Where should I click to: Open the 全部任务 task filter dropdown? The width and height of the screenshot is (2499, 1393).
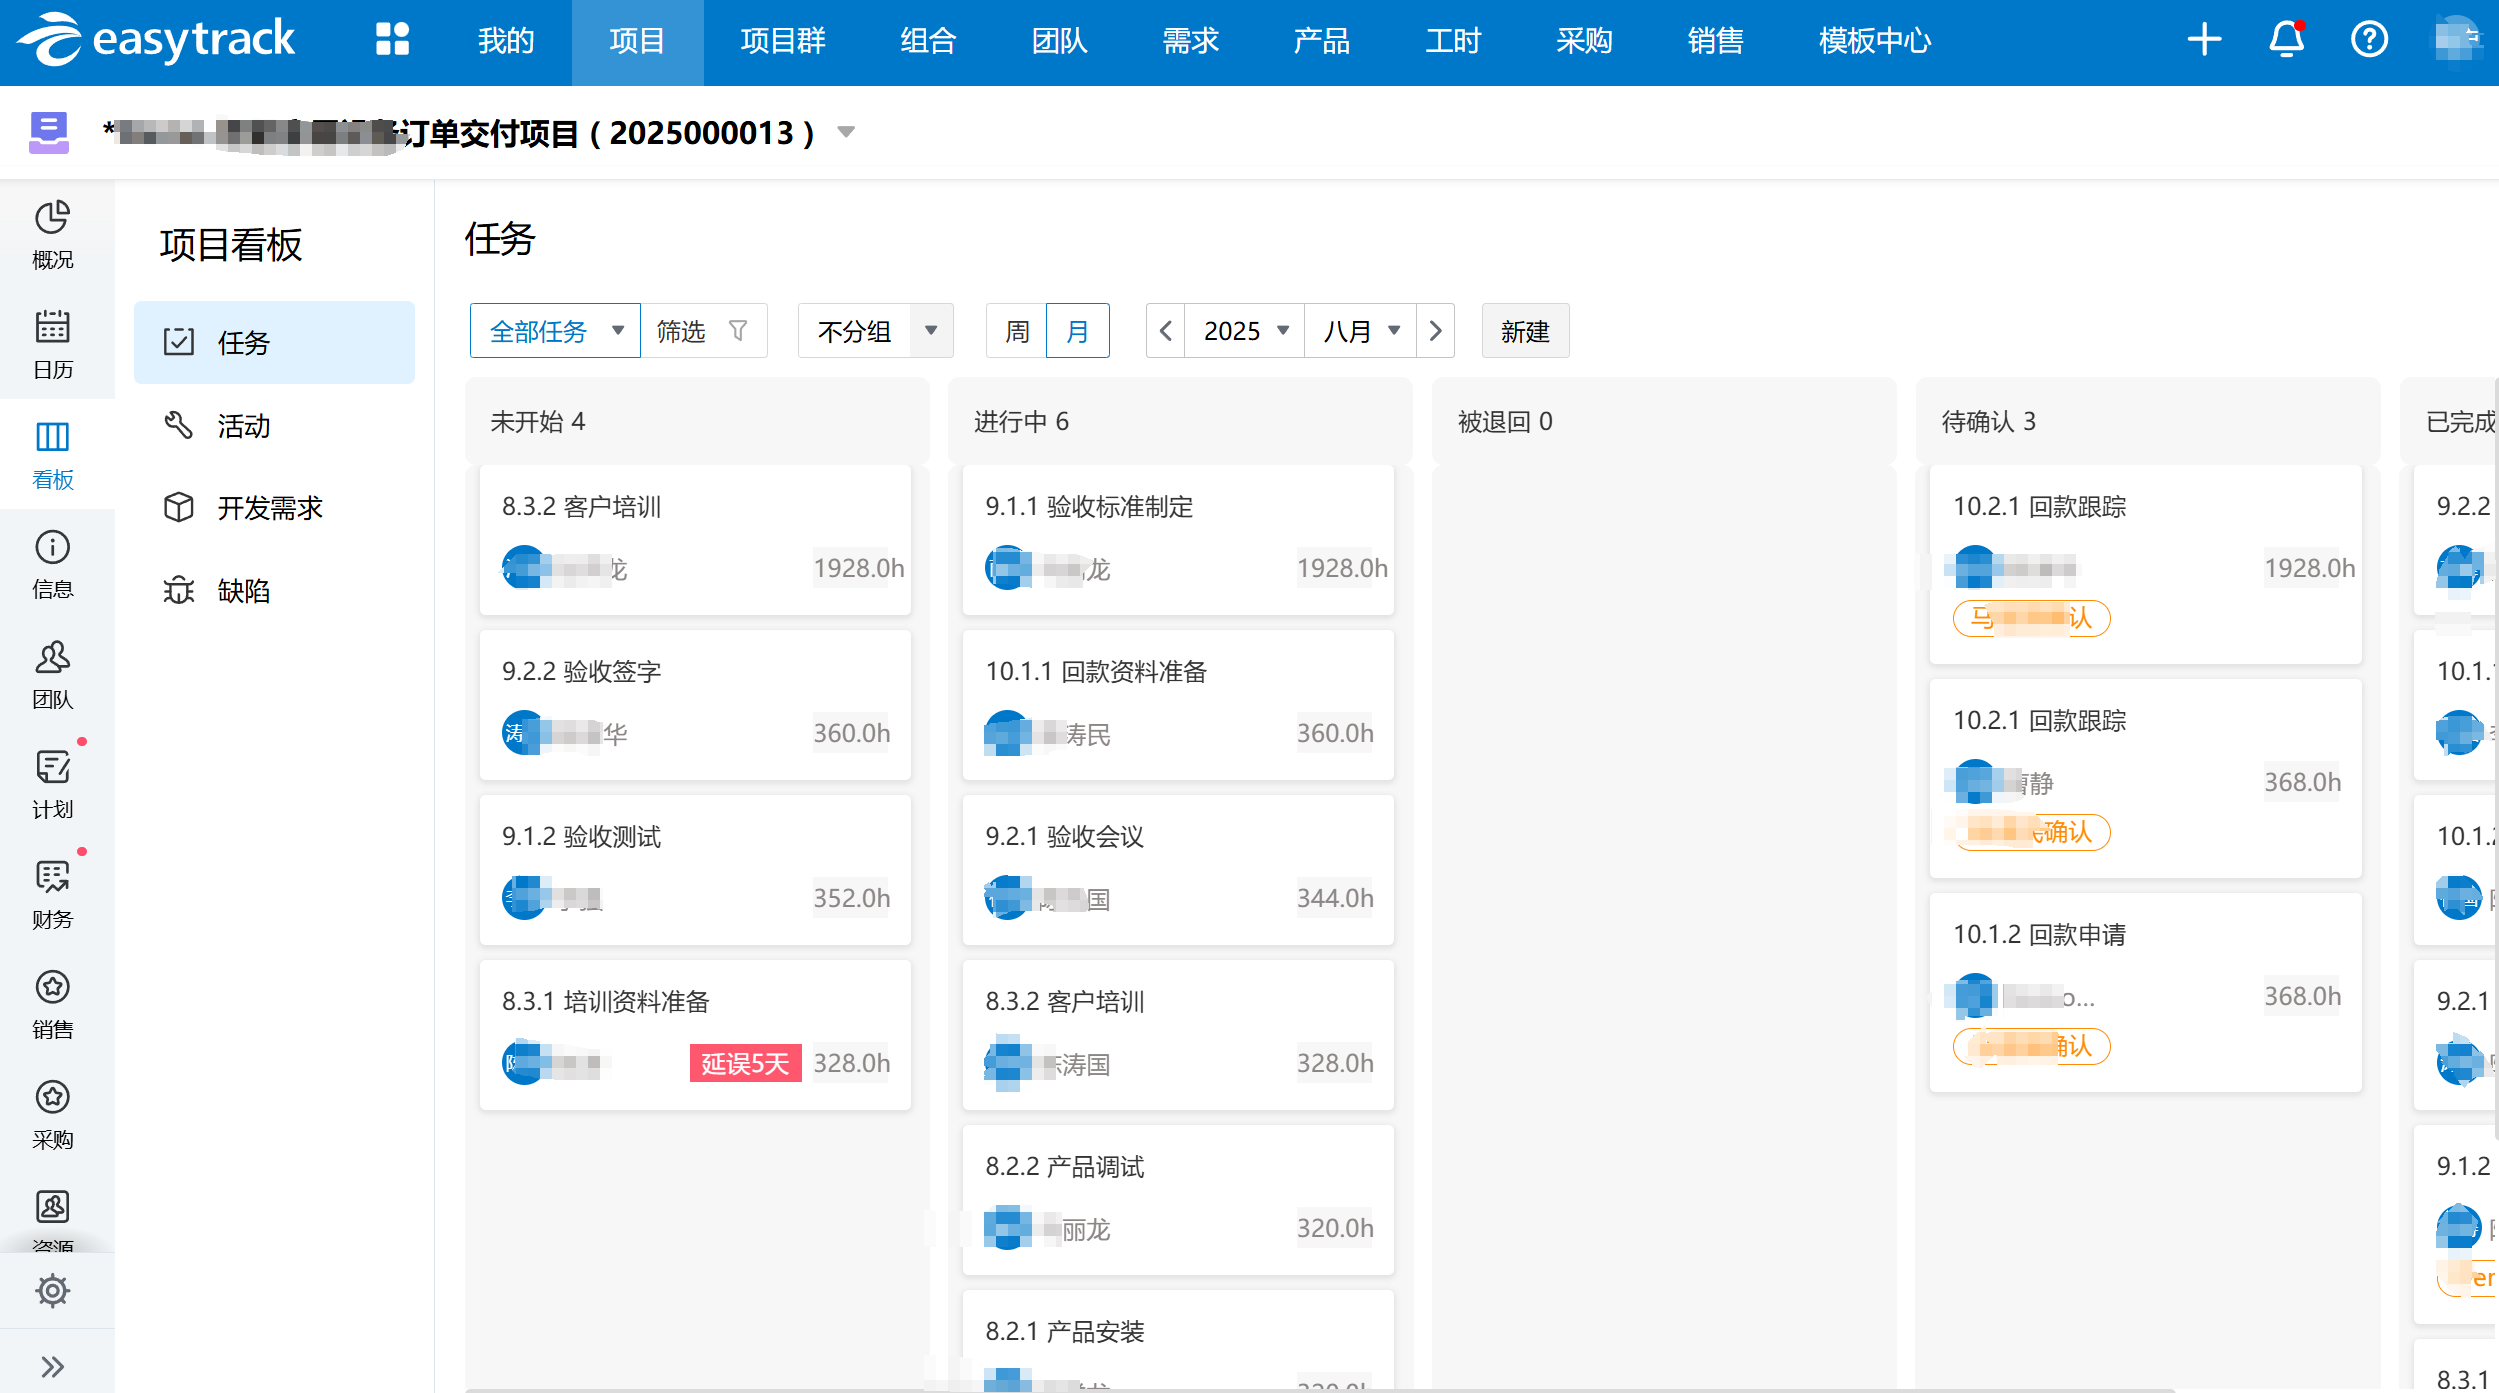pos(555,331)
